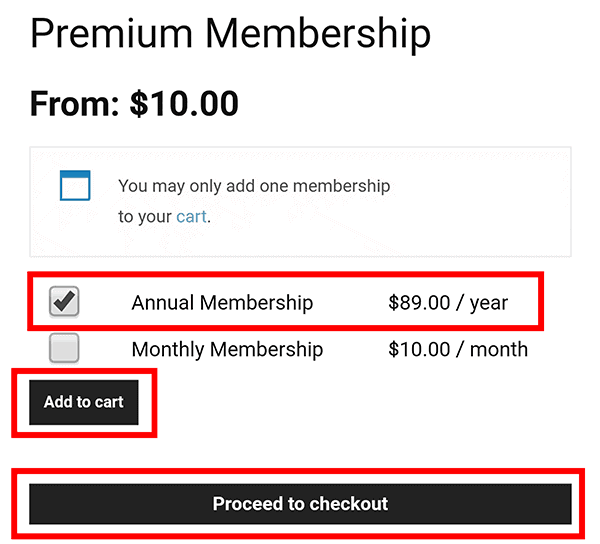Click the From: label before price
Screen dimensions: 600x544
(x=75, y=103)
